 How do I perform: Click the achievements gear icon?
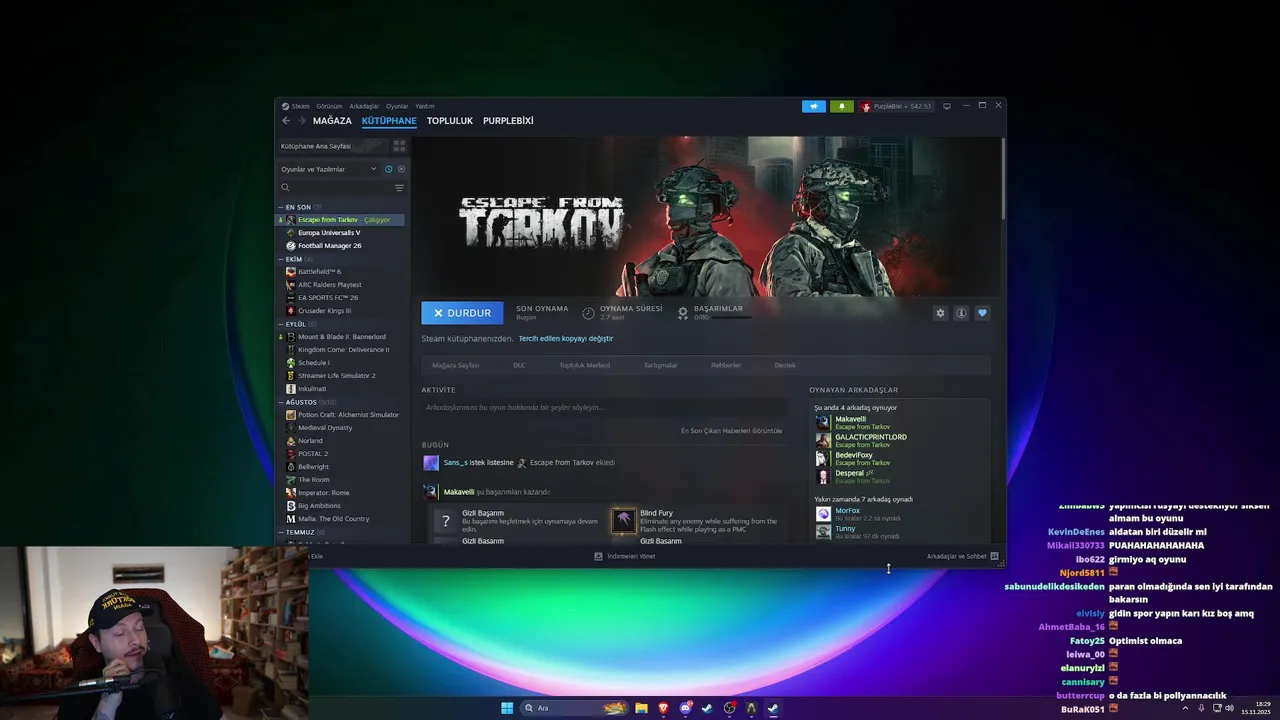pyautogui.click(x=683, y=313)
